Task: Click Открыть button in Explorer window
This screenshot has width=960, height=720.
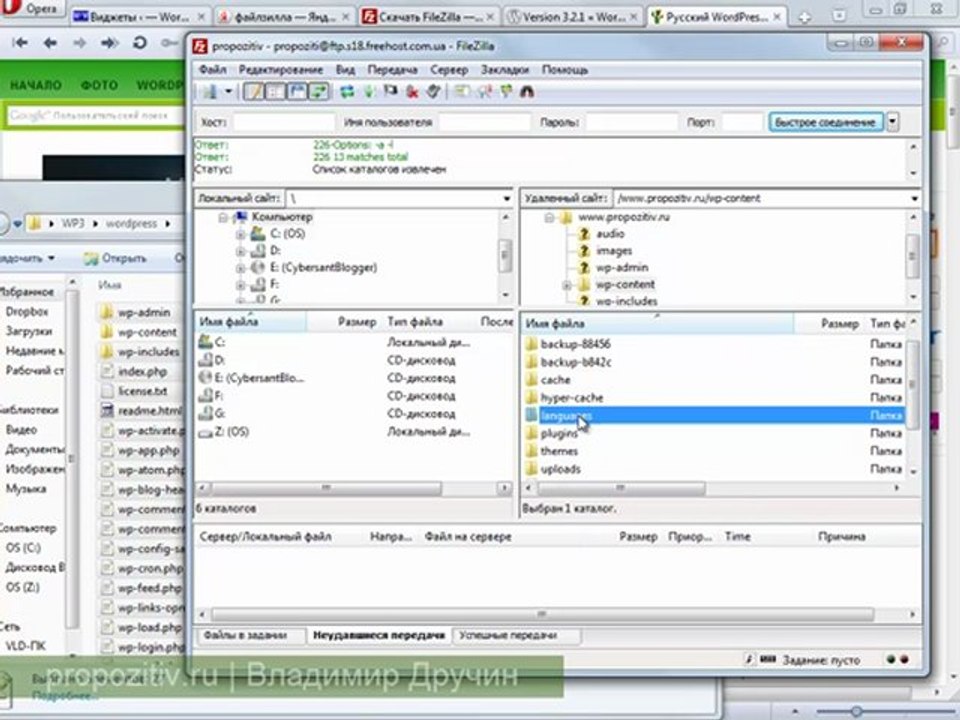Action: coord(115,258)
